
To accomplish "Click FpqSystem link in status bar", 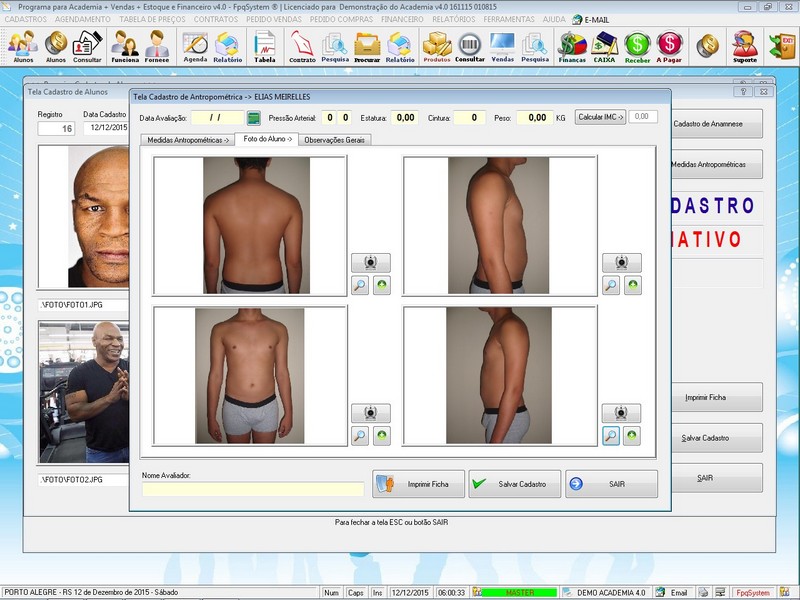I will coord(753,592).
